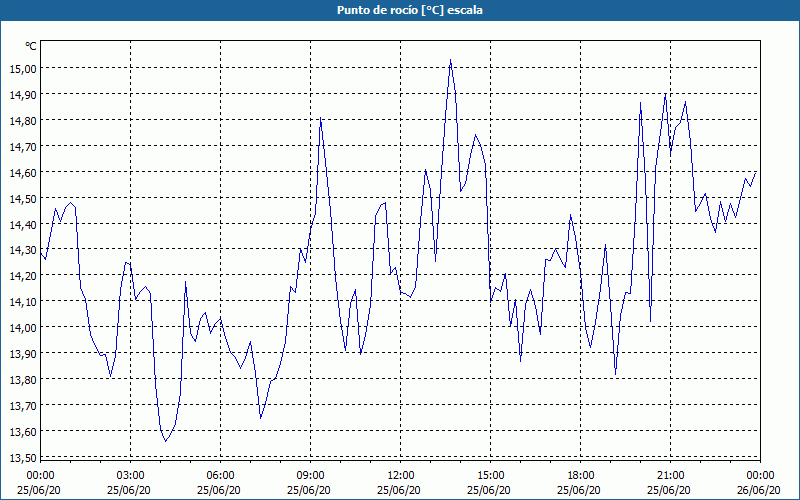The height and width of the screenshot is (500, 800).
Task: Click the 14,20 y-axis label
Action: click(x=23, y=276)
